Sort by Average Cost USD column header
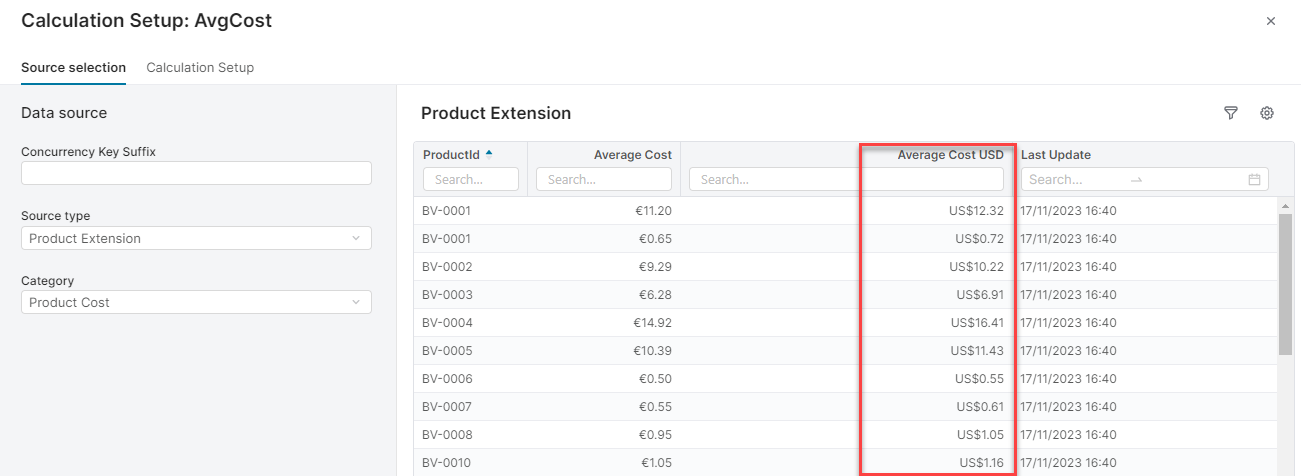Viewport: 1301px width, 476px height. (x=949, y=155)
